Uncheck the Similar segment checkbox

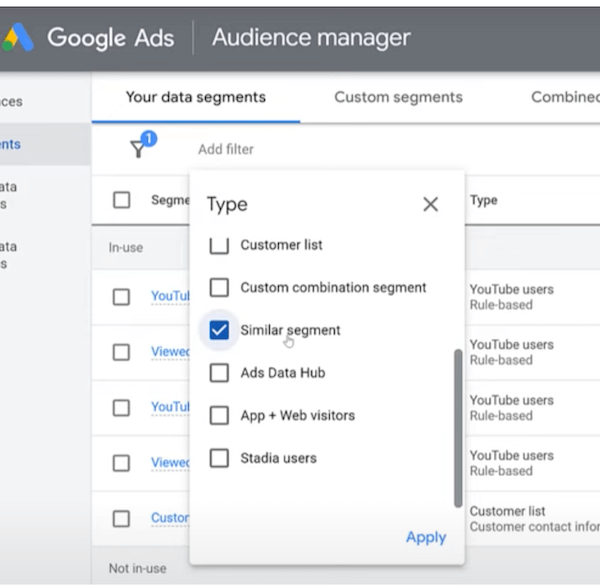pyautogui.click(x=219, y=330)
